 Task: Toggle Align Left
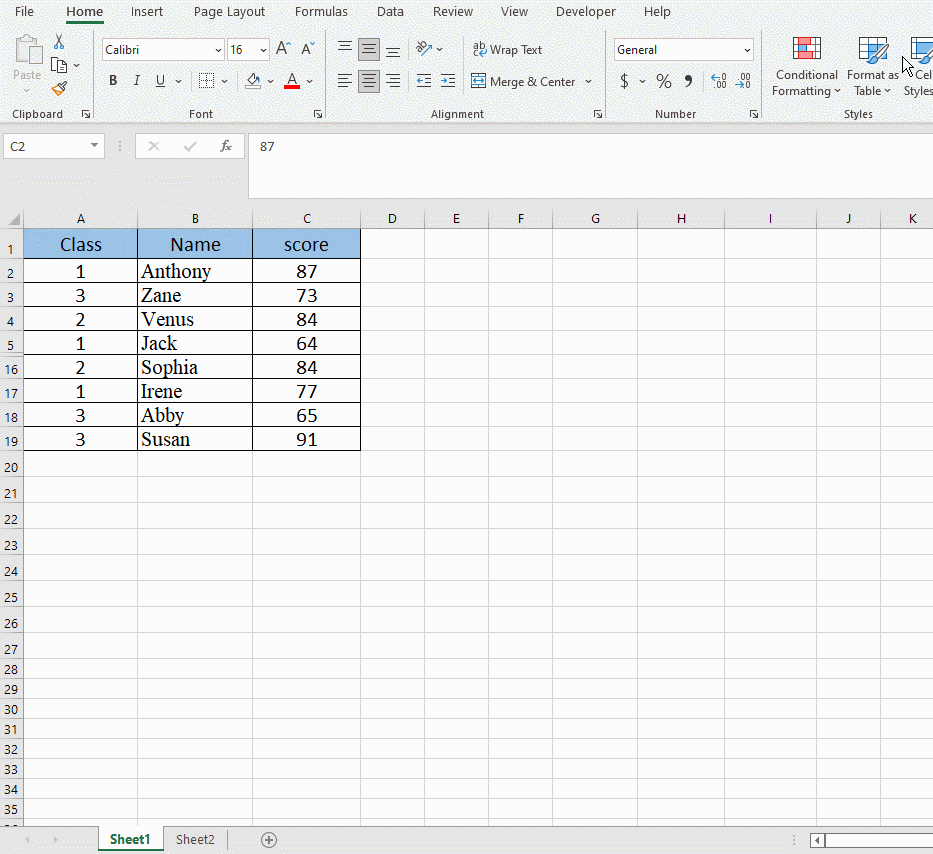[345, 81]
